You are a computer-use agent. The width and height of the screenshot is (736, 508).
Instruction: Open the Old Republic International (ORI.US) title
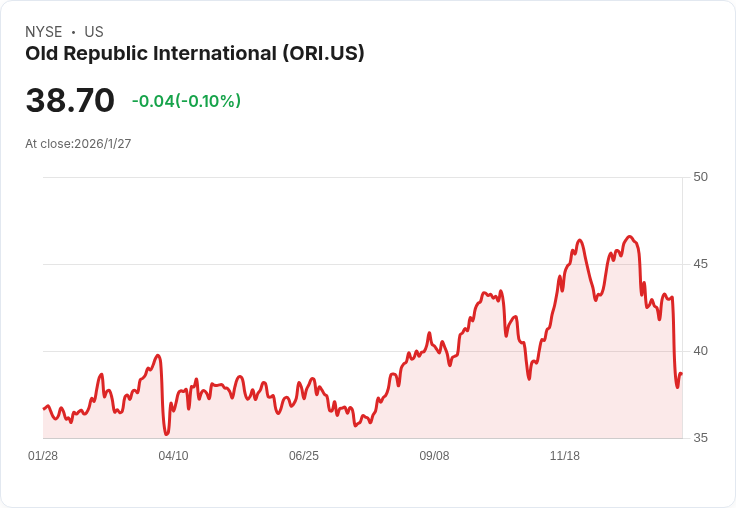click(194, 53)
